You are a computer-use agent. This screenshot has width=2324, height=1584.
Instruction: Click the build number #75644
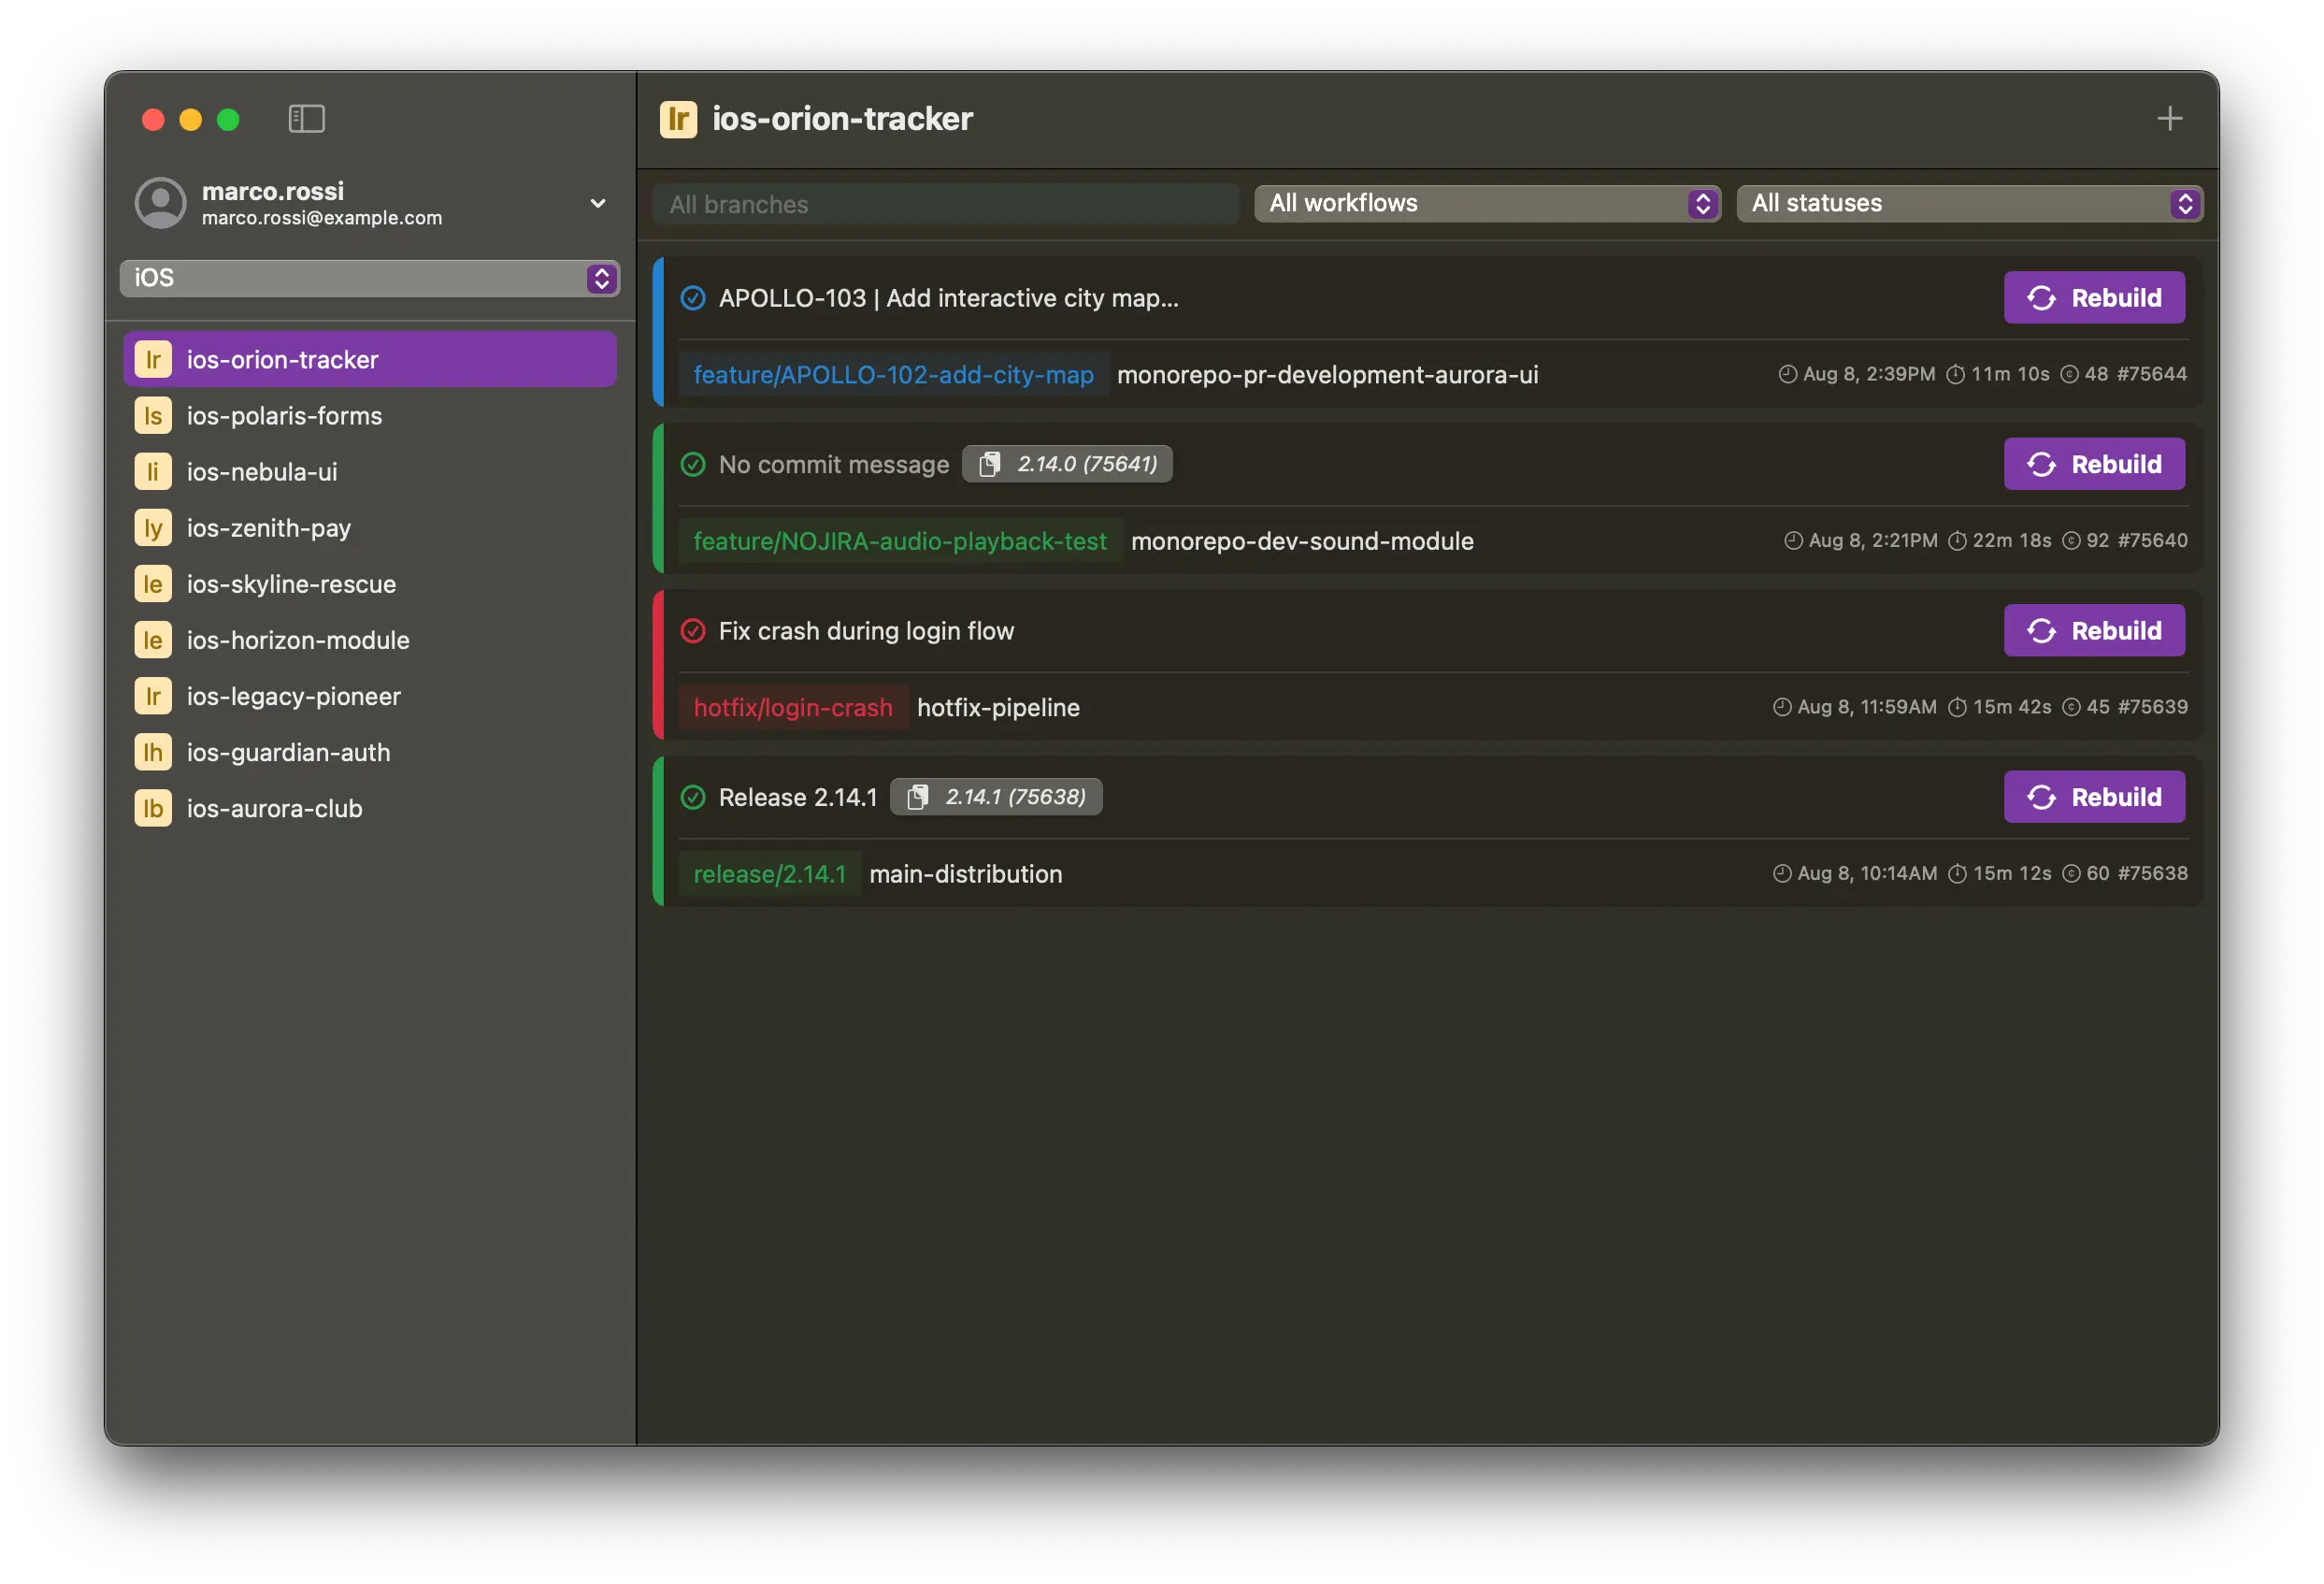click(2152, 374)
